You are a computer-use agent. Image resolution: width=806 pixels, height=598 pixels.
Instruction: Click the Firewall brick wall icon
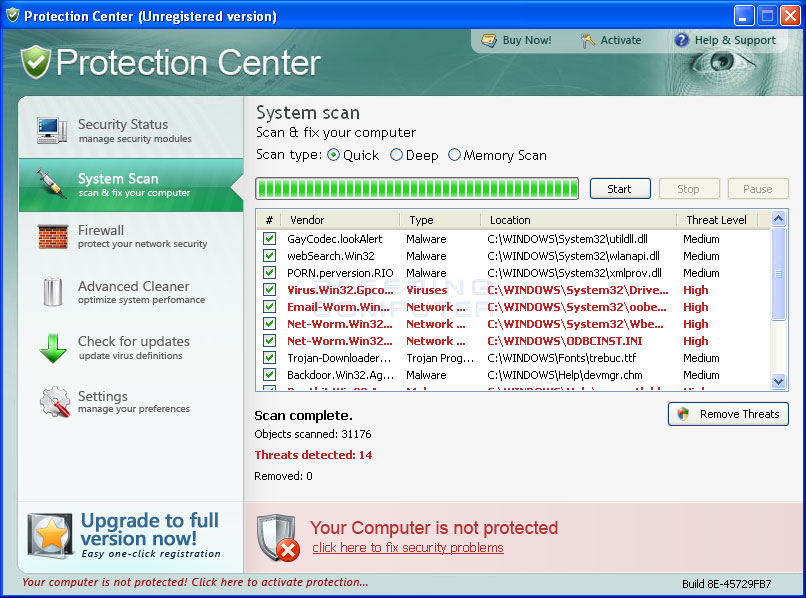53,237
